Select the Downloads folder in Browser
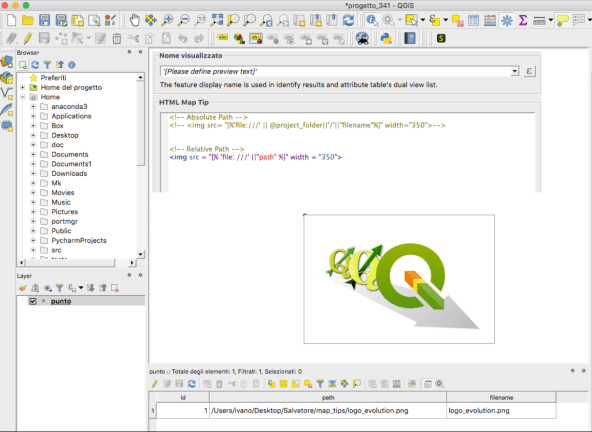Image resolution: width=592 pixels, height=432 pixels. (69, 173)
